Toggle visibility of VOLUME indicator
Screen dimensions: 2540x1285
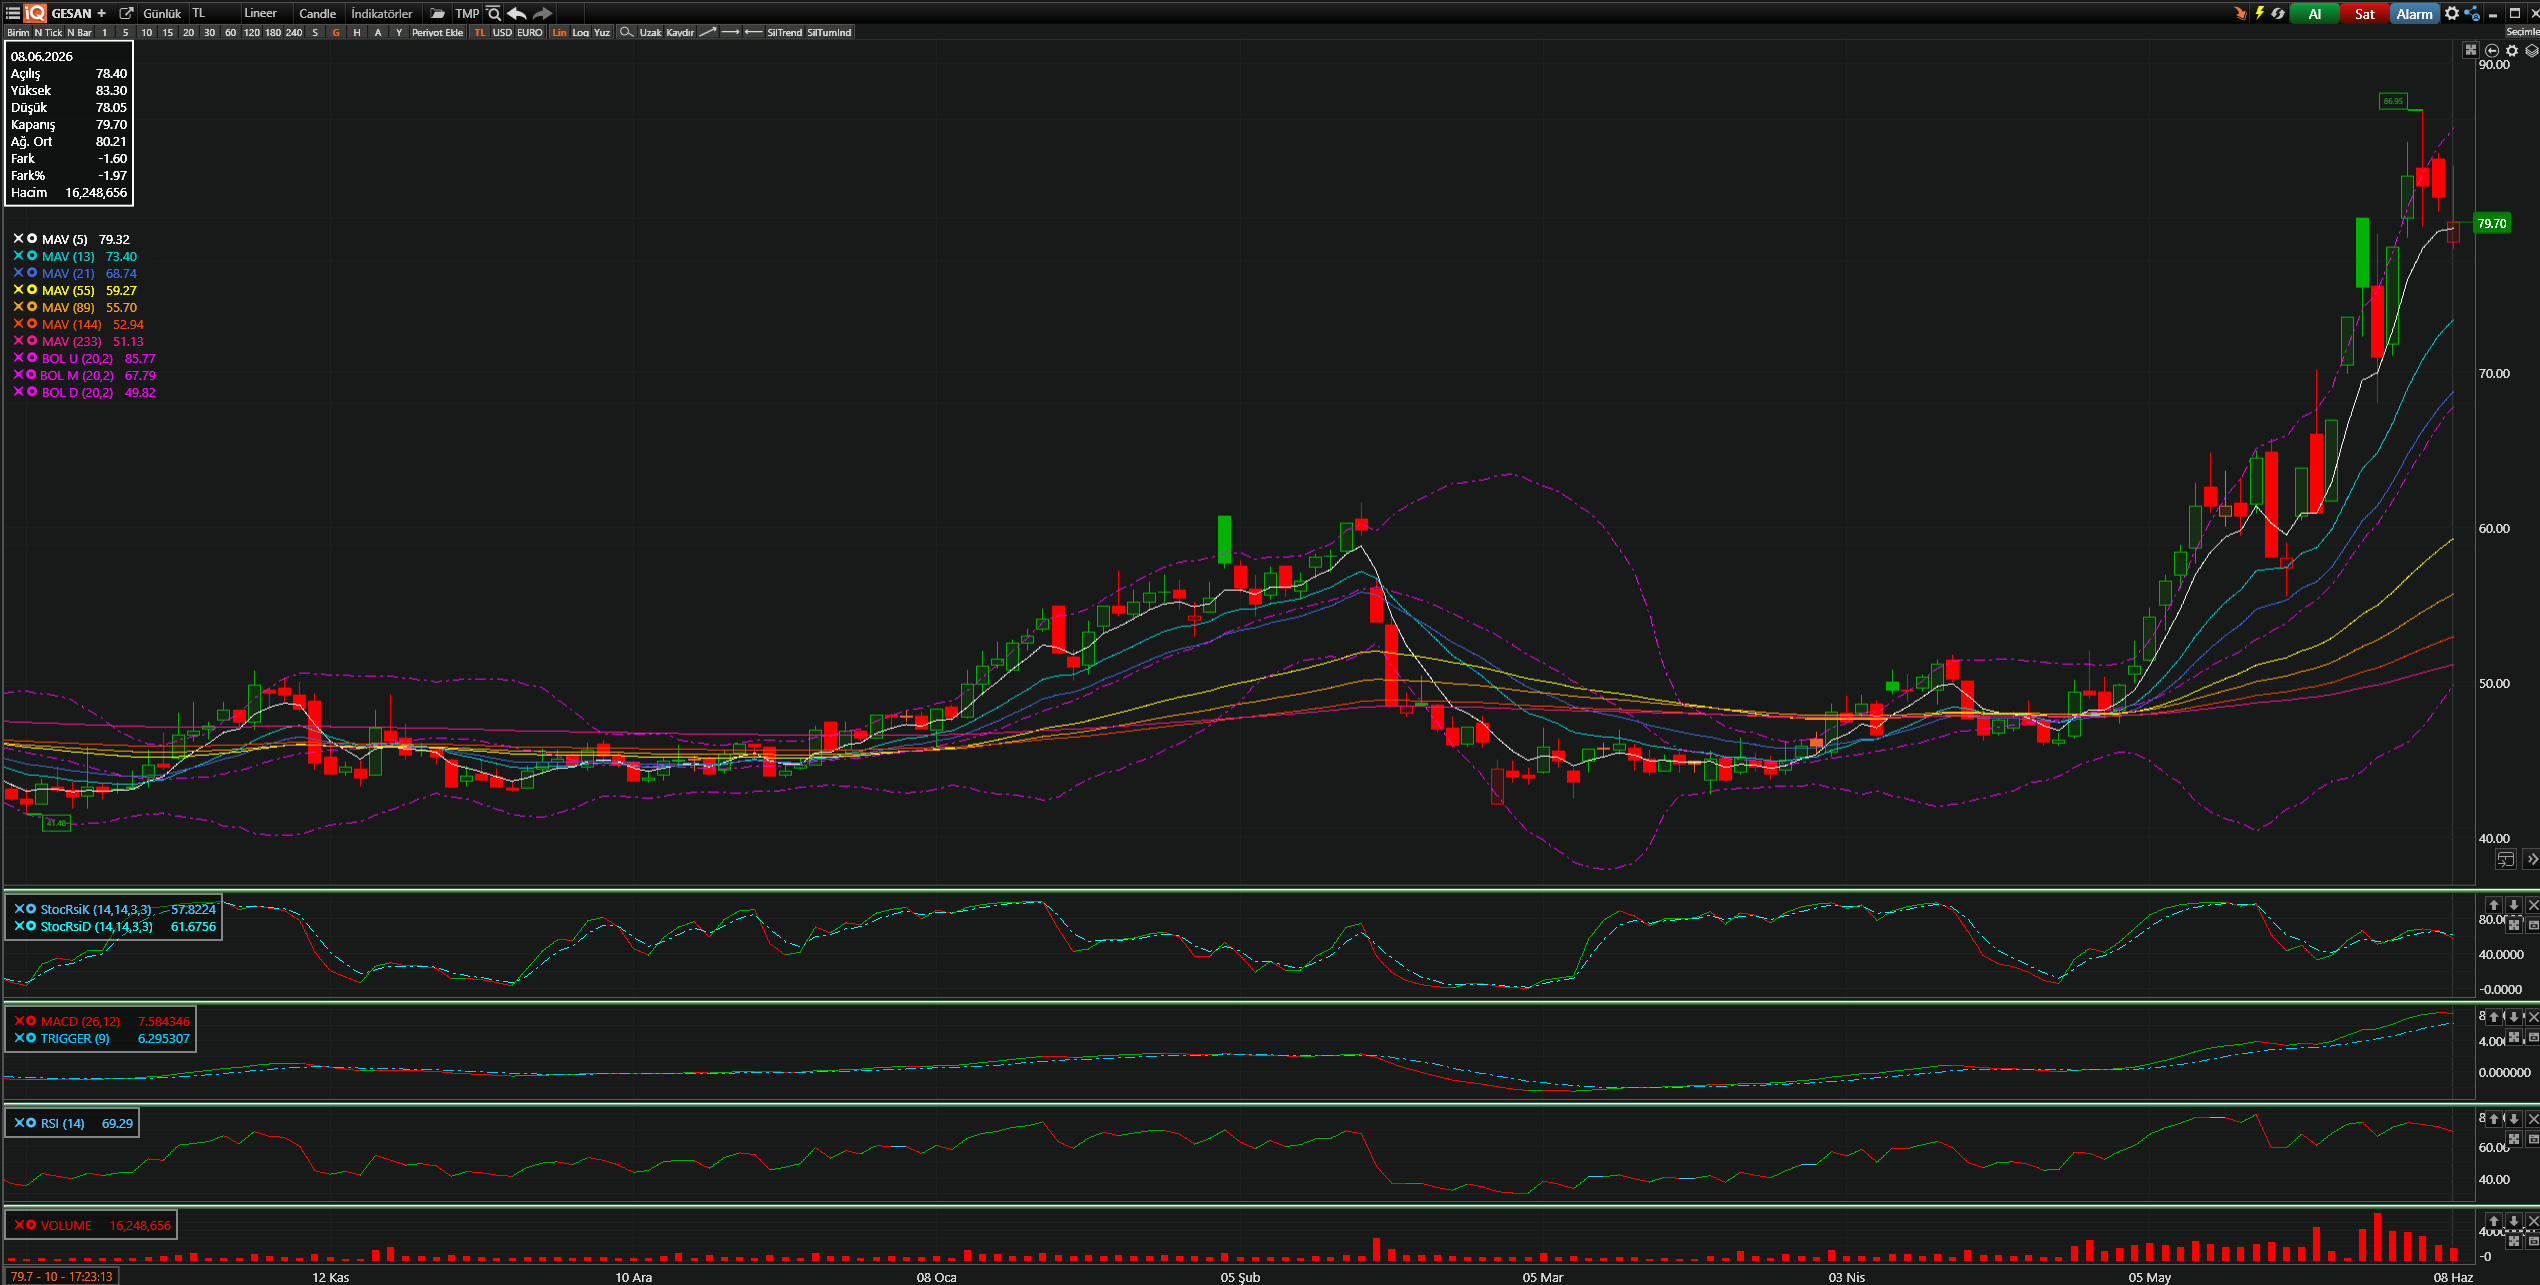(x=31, y=1225)
